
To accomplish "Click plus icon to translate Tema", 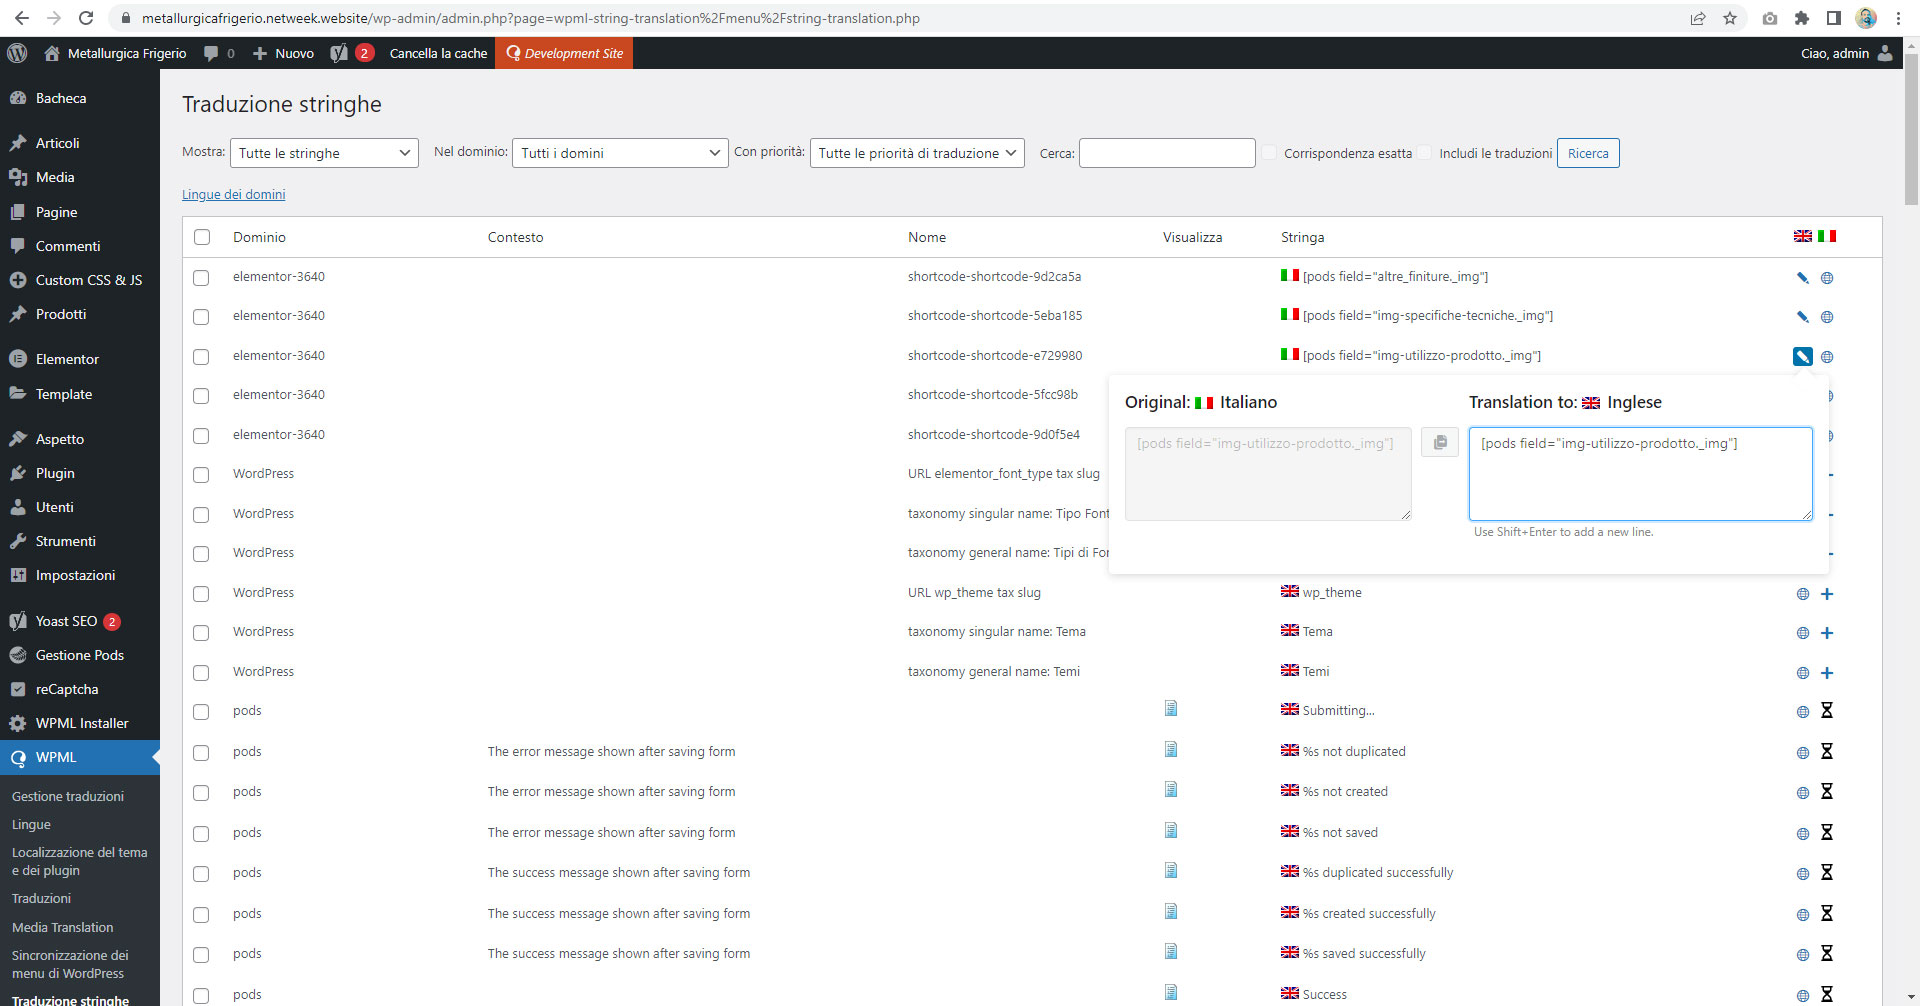I will (x=1827, y=633).
